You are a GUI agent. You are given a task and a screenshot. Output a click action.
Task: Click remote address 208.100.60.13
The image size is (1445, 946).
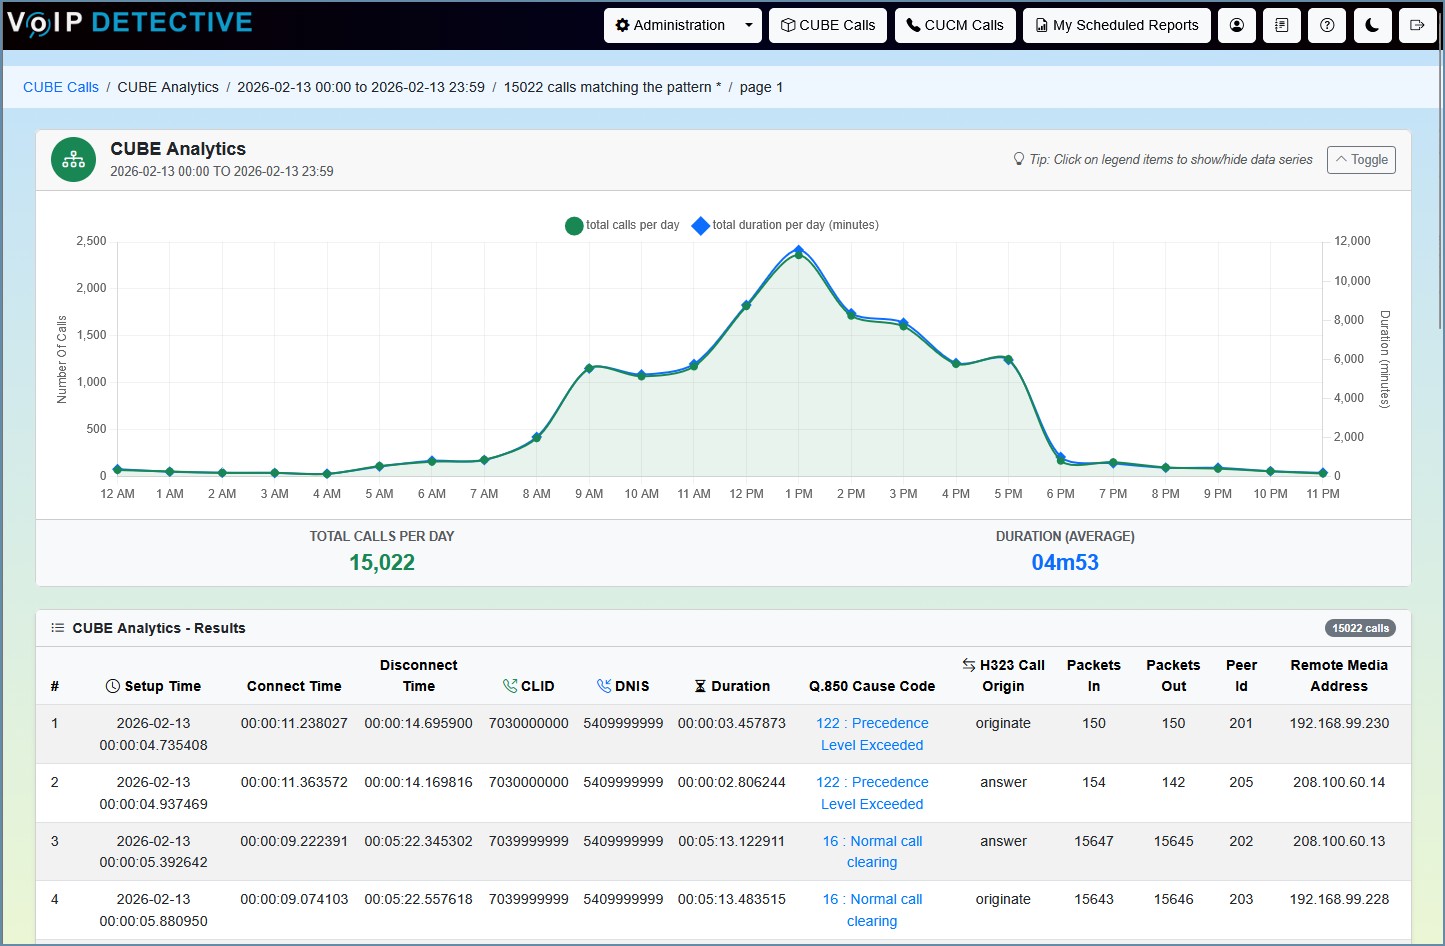coord(1339,841)
